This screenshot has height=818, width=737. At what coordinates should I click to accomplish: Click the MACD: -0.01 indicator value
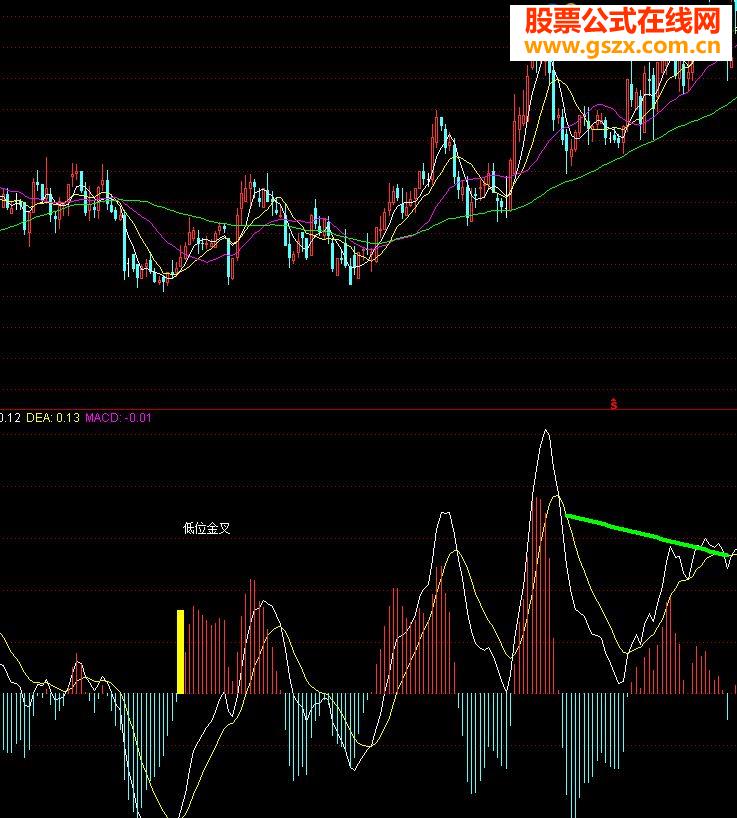[118, 418]
